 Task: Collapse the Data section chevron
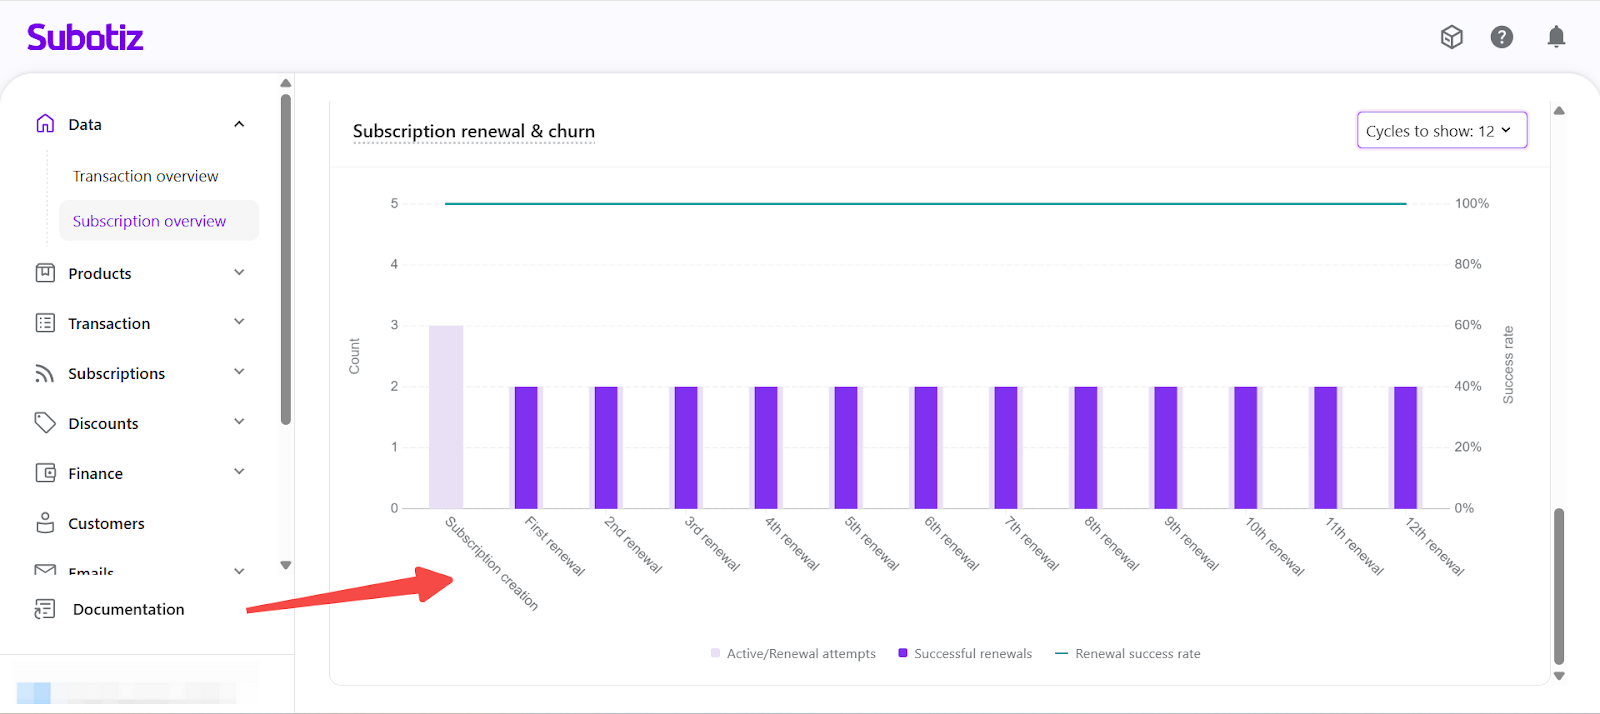pyautogui.click(x=239, y=124)
